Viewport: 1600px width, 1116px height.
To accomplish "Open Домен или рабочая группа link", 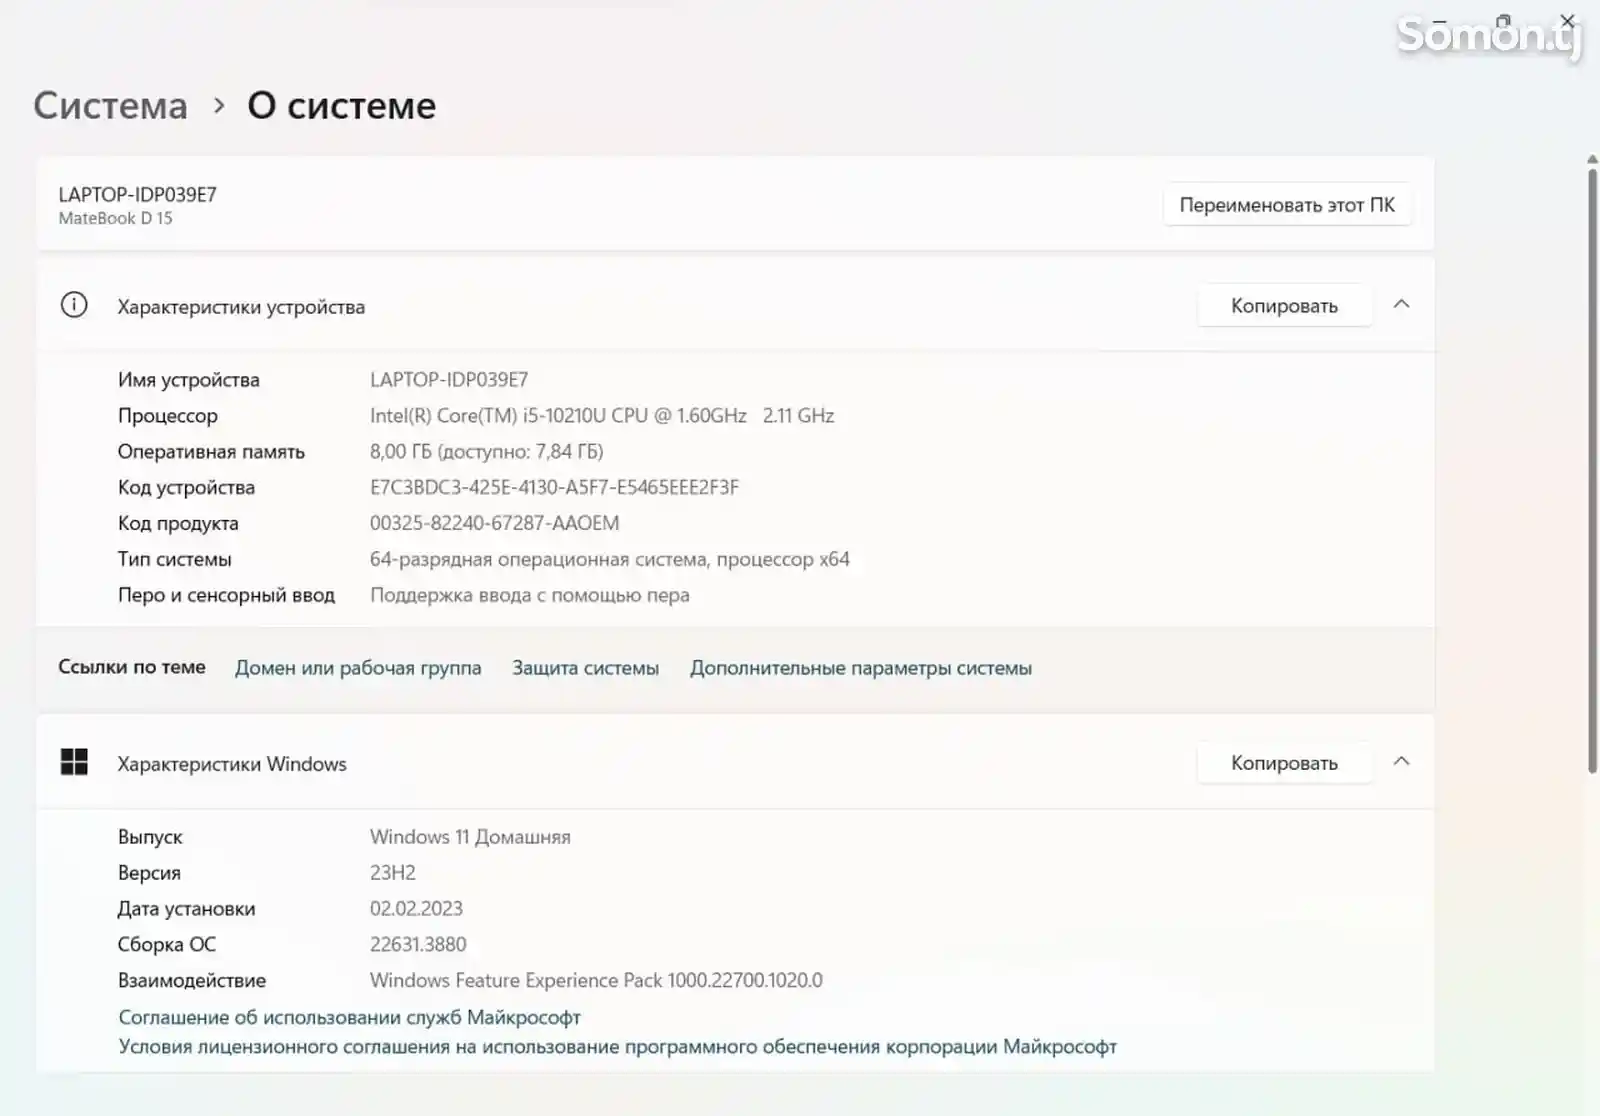I will click(358, 668).
